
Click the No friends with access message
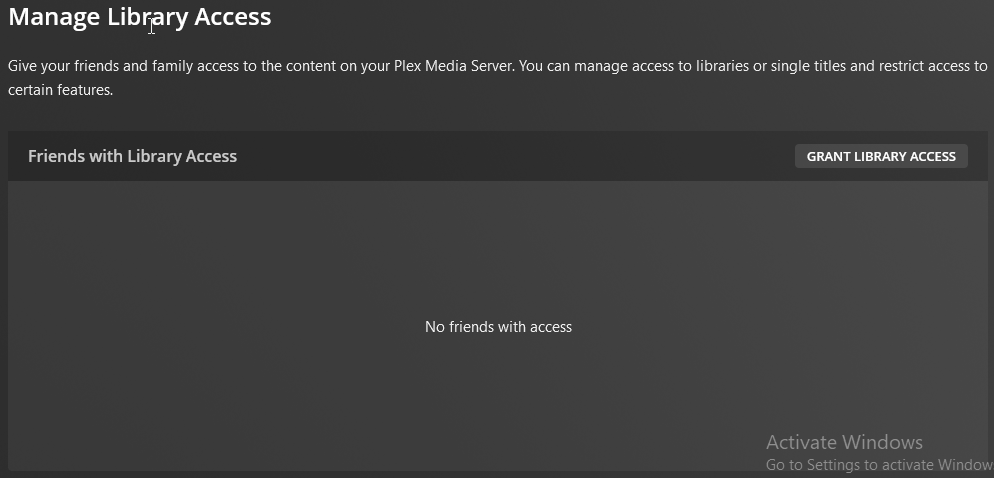point(498,327)
